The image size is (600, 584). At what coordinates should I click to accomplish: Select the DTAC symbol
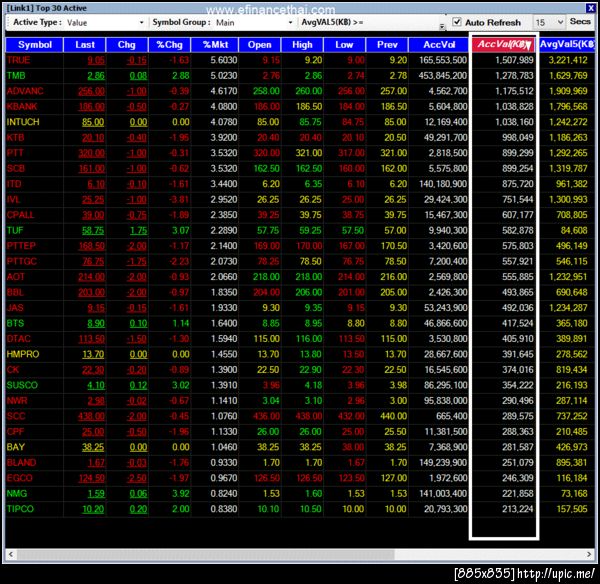[x=18, y=339]
